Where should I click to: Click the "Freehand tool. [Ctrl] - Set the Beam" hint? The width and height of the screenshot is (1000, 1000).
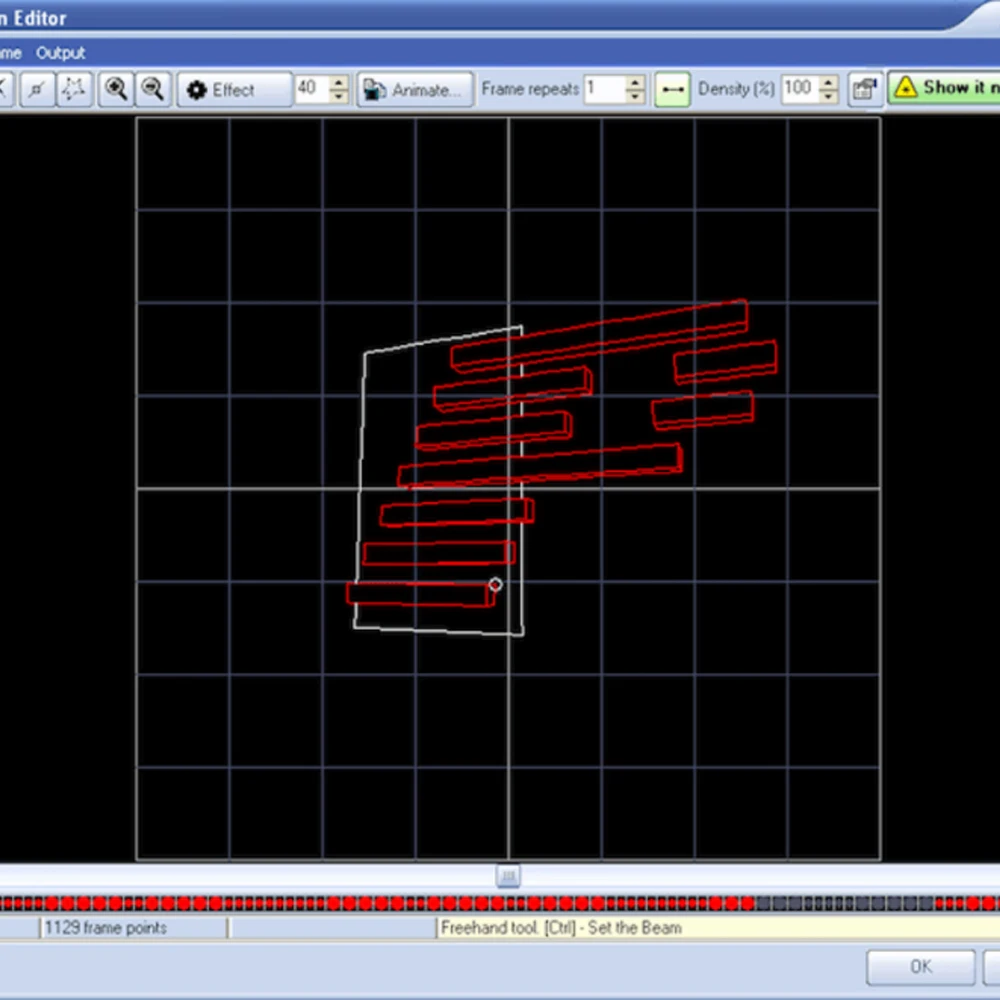click(x=561, y=927)
